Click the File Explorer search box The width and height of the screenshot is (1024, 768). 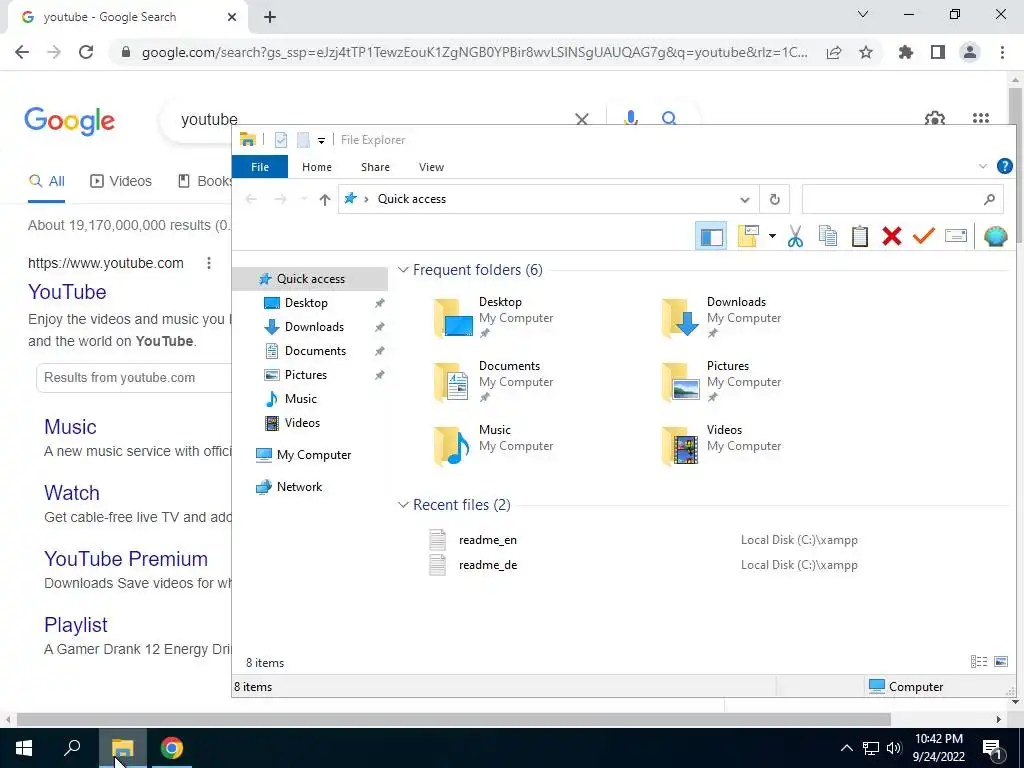click(902, 199)
